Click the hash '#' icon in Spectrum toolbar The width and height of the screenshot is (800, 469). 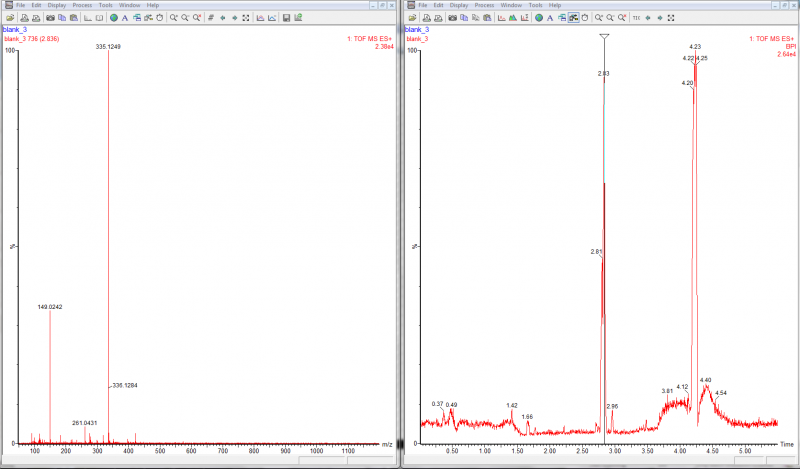tap(211, 18)
